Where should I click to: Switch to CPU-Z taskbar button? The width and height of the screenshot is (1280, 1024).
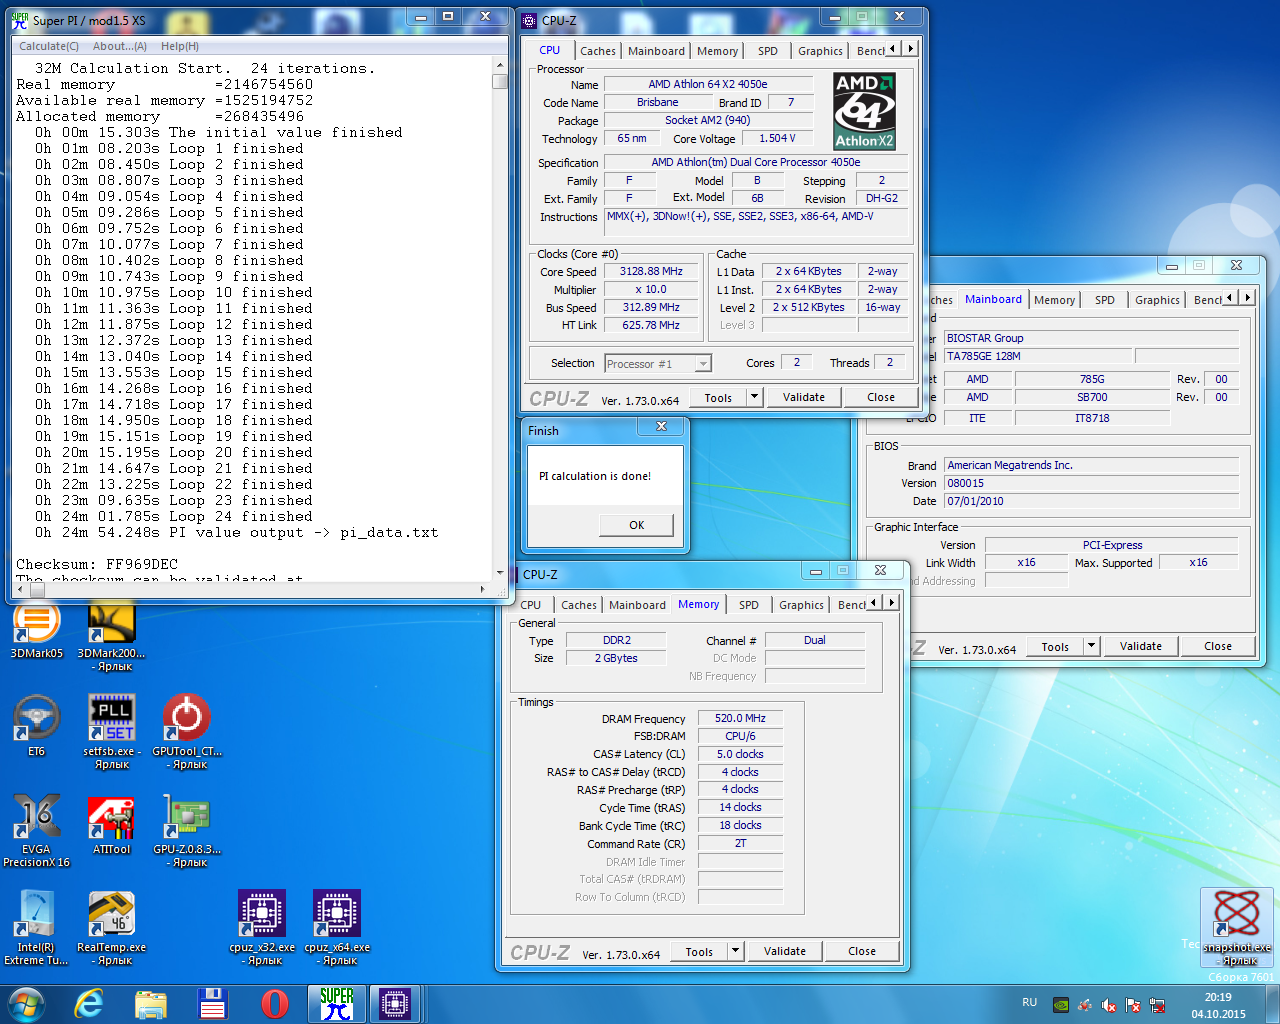point(395,1004)
